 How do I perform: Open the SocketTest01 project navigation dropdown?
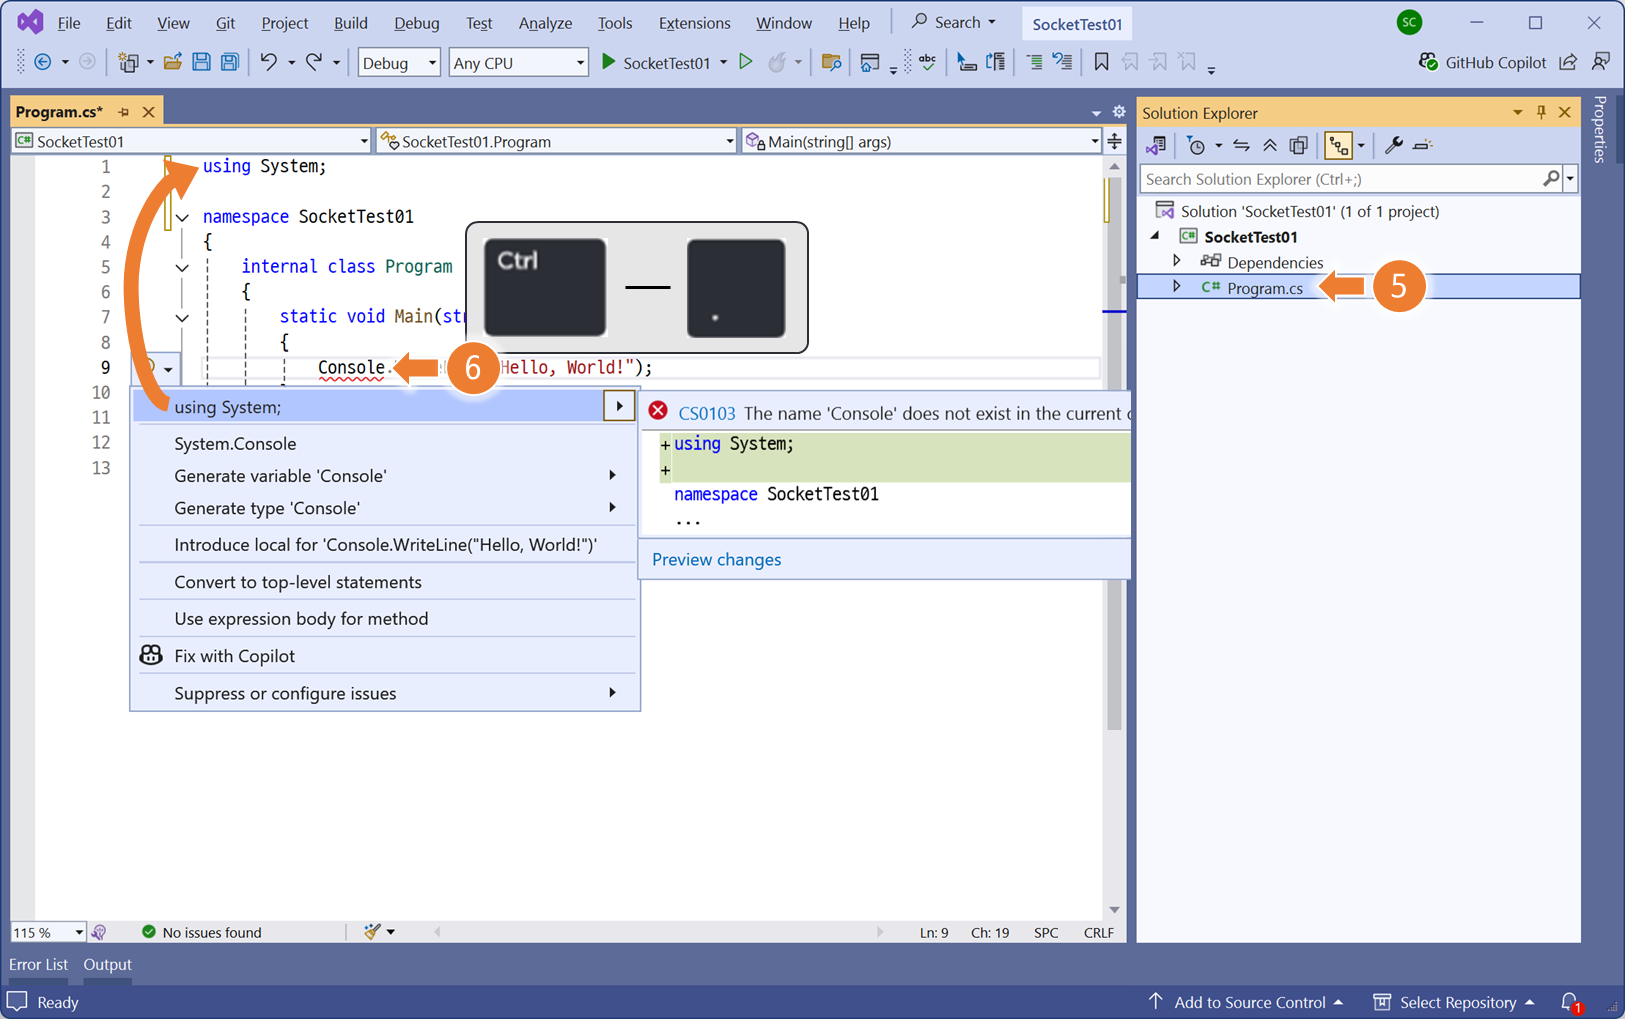[191, 141]
